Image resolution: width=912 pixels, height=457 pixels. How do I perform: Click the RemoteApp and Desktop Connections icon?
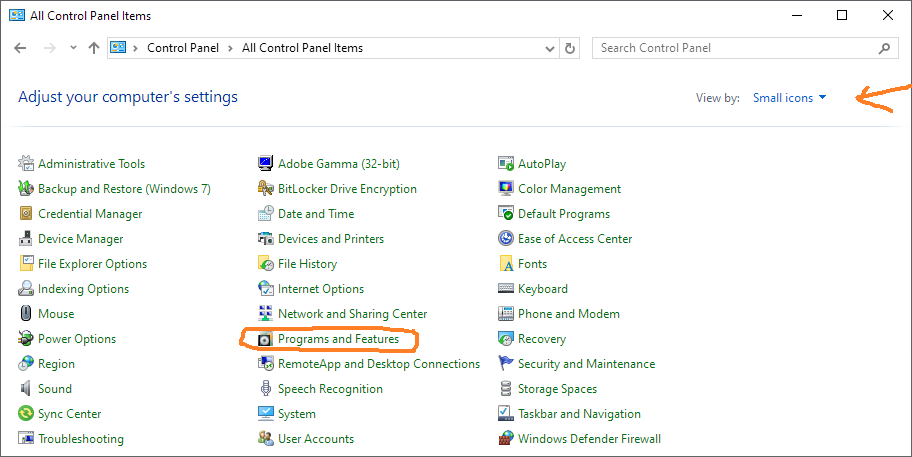266,363
